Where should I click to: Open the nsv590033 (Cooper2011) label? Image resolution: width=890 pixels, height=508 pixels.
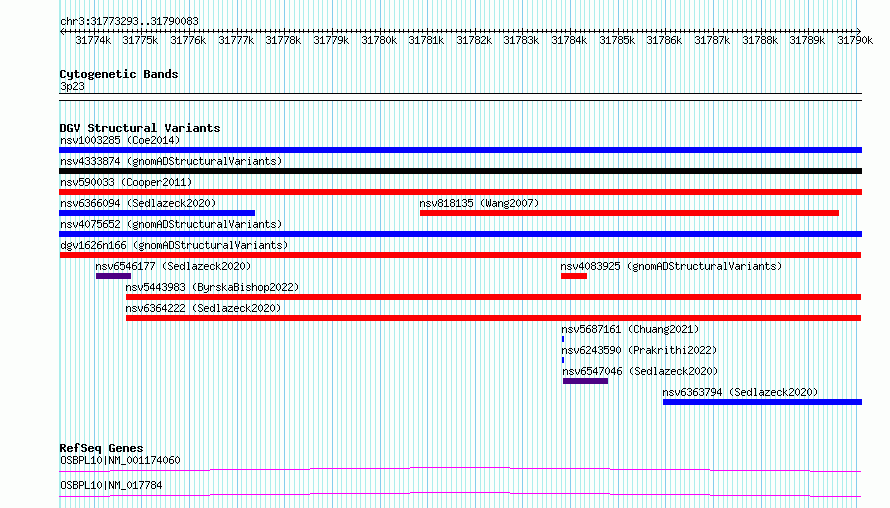[x=126, y=182]
